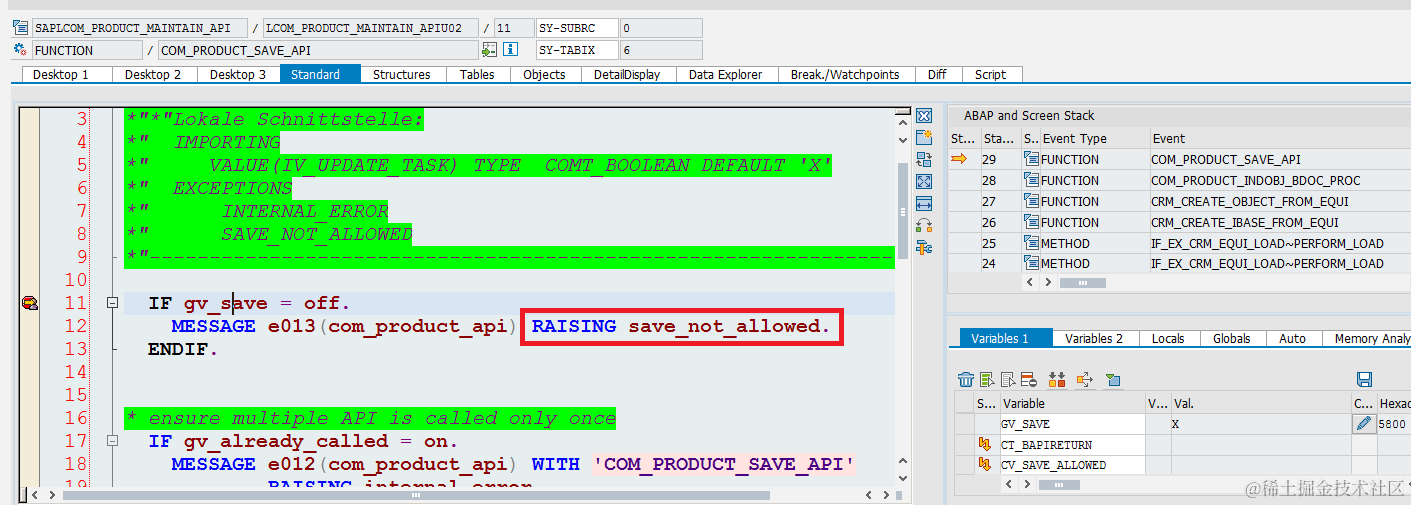This screenshot has height=505, width=1411.
Task: Collapse the IF block on line 17
Action: 113,441
